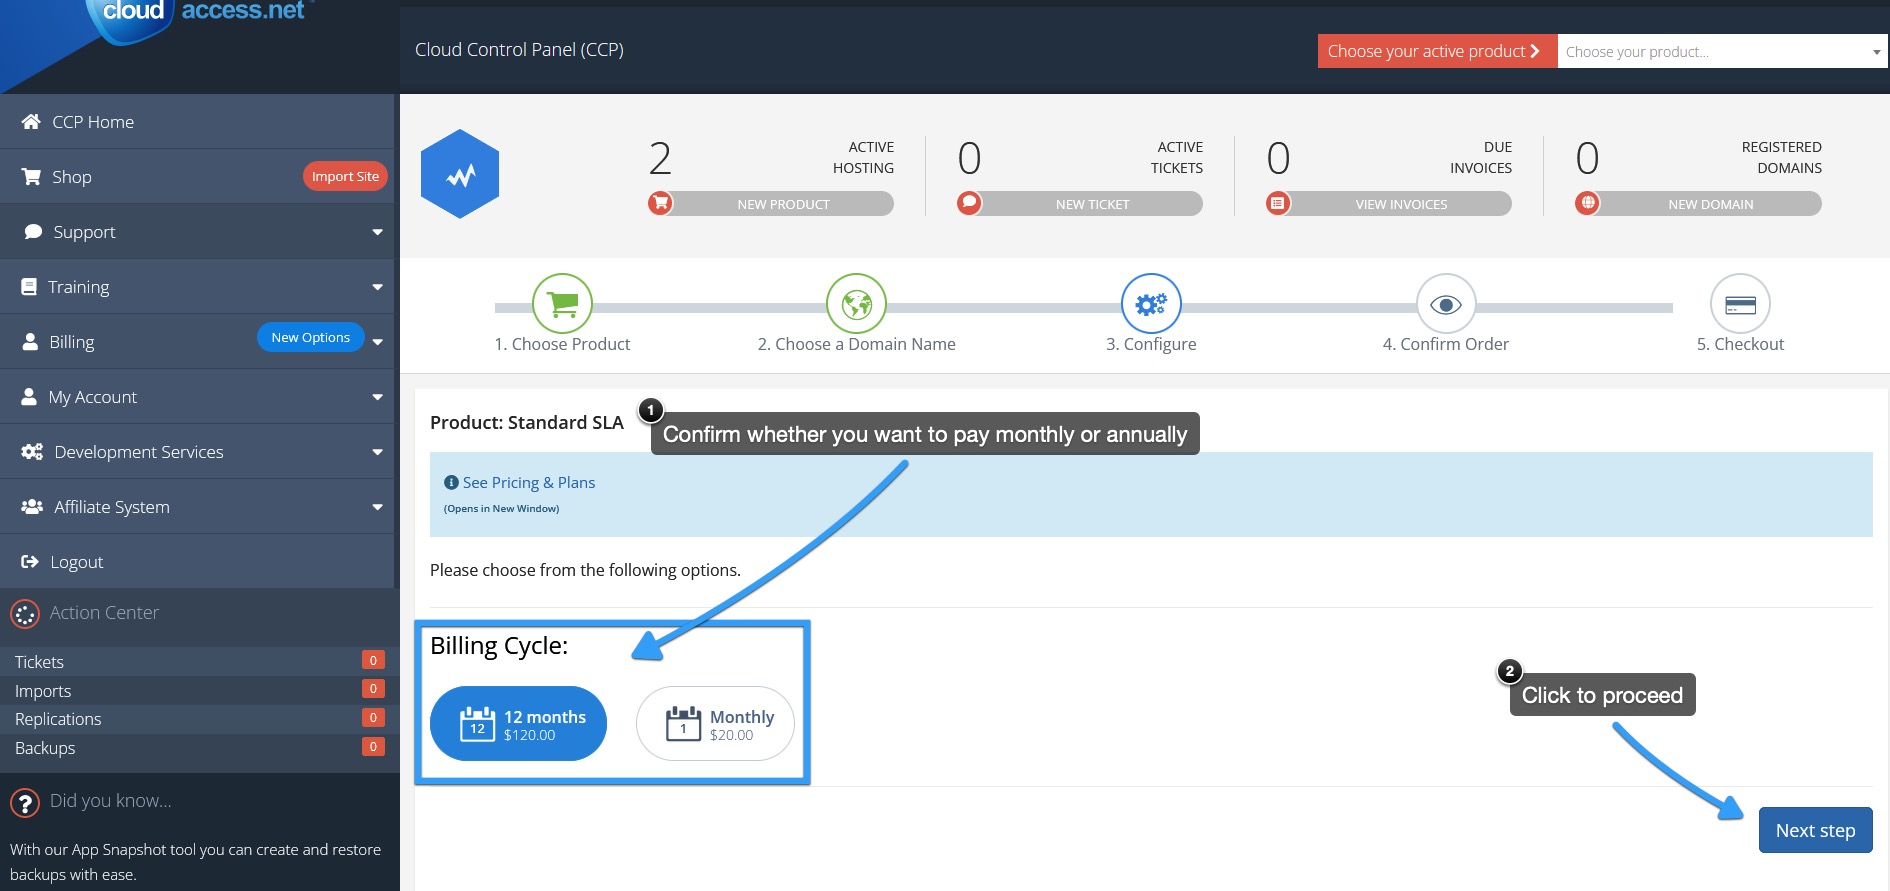Click the red cart icon beside New Product
The width and height of the screenshot is (1890, 891).
660,203
